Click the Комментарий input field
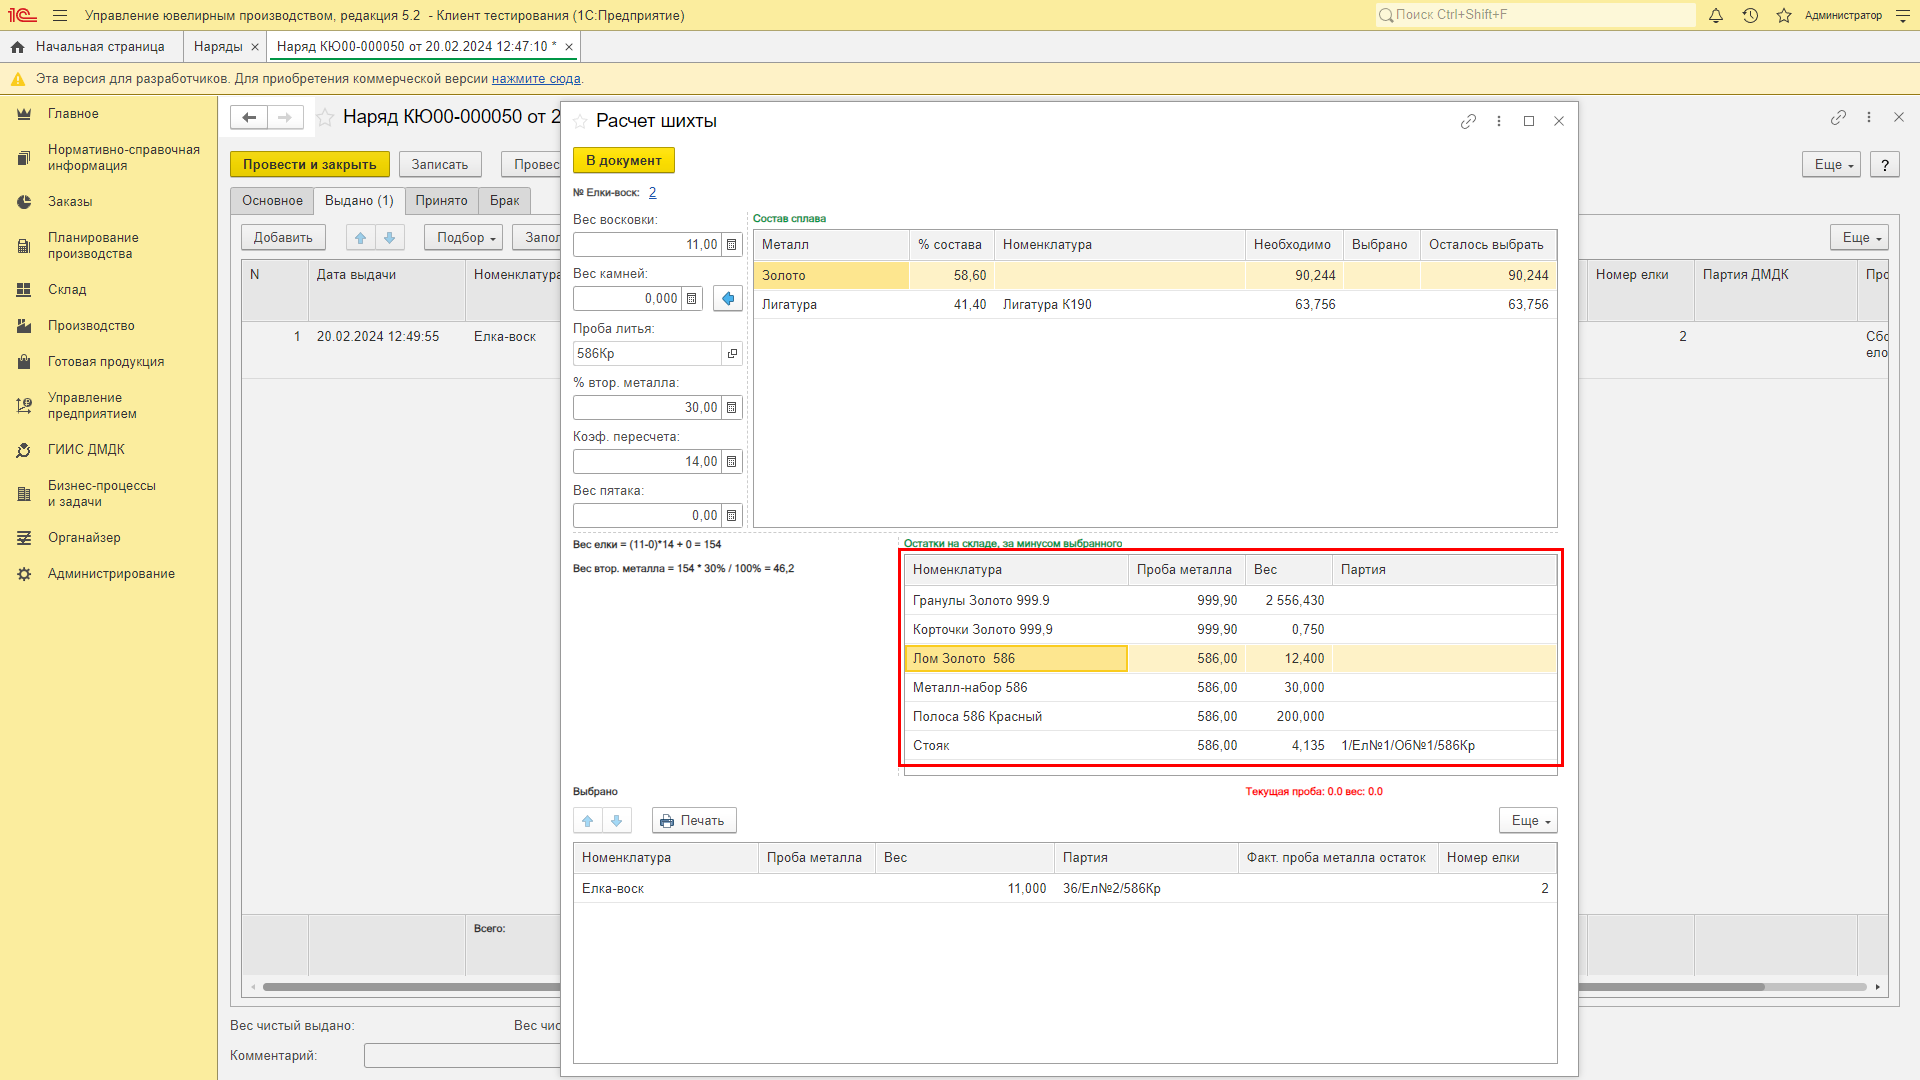The height and width of the screenshot is (1080, 1920). click(x=462, y=1056)
